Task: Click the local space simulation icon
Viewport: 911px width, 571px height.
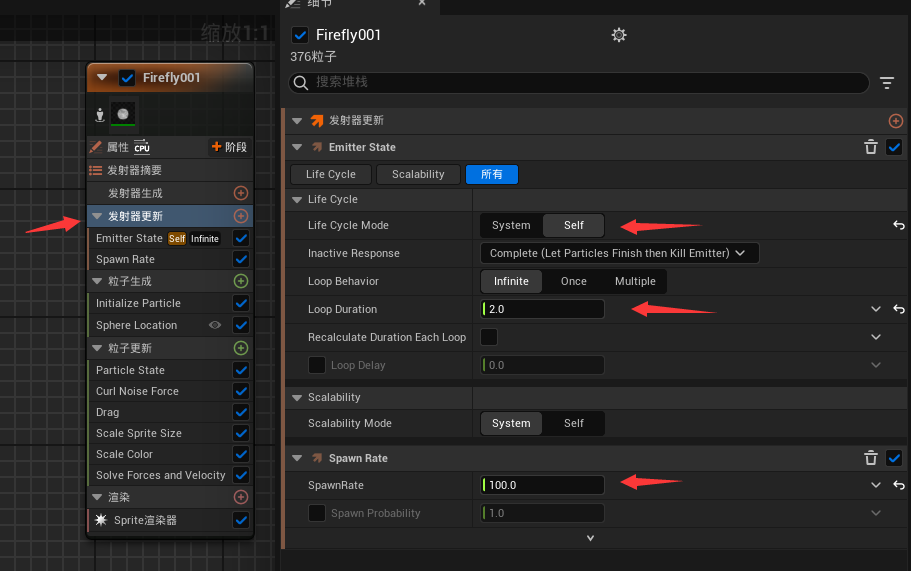Action: click(x=100, y=115)
